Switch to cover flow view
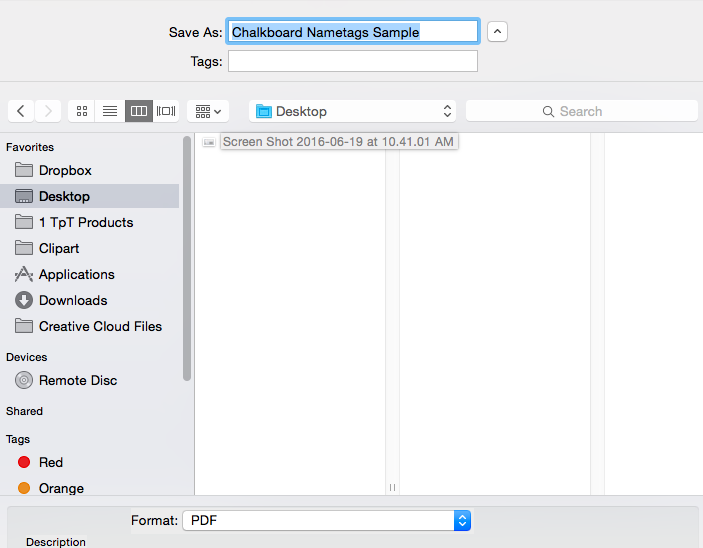Screen dimensions: 703x548 166,111
